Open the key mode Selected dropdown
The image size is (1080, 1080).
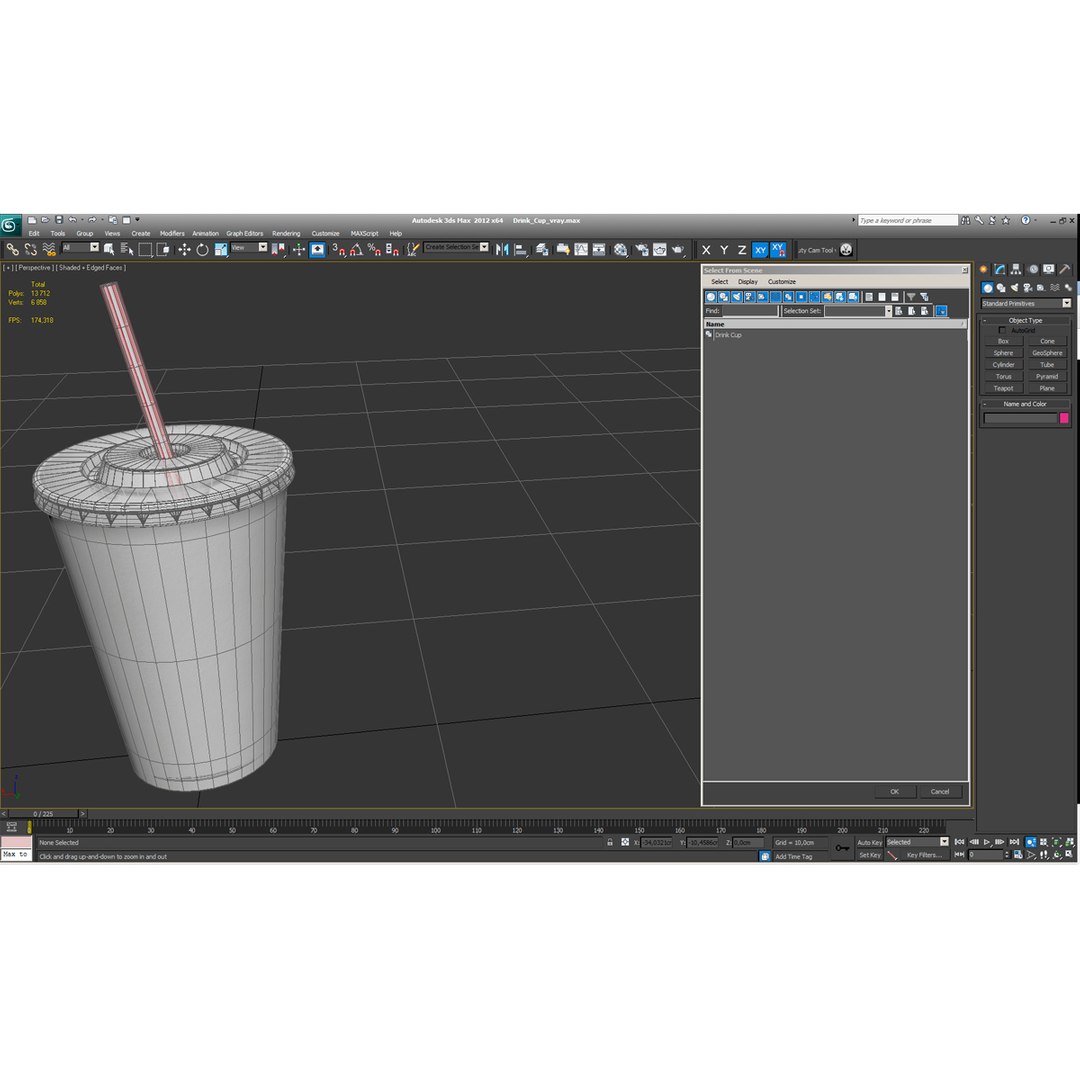point(917,842)
